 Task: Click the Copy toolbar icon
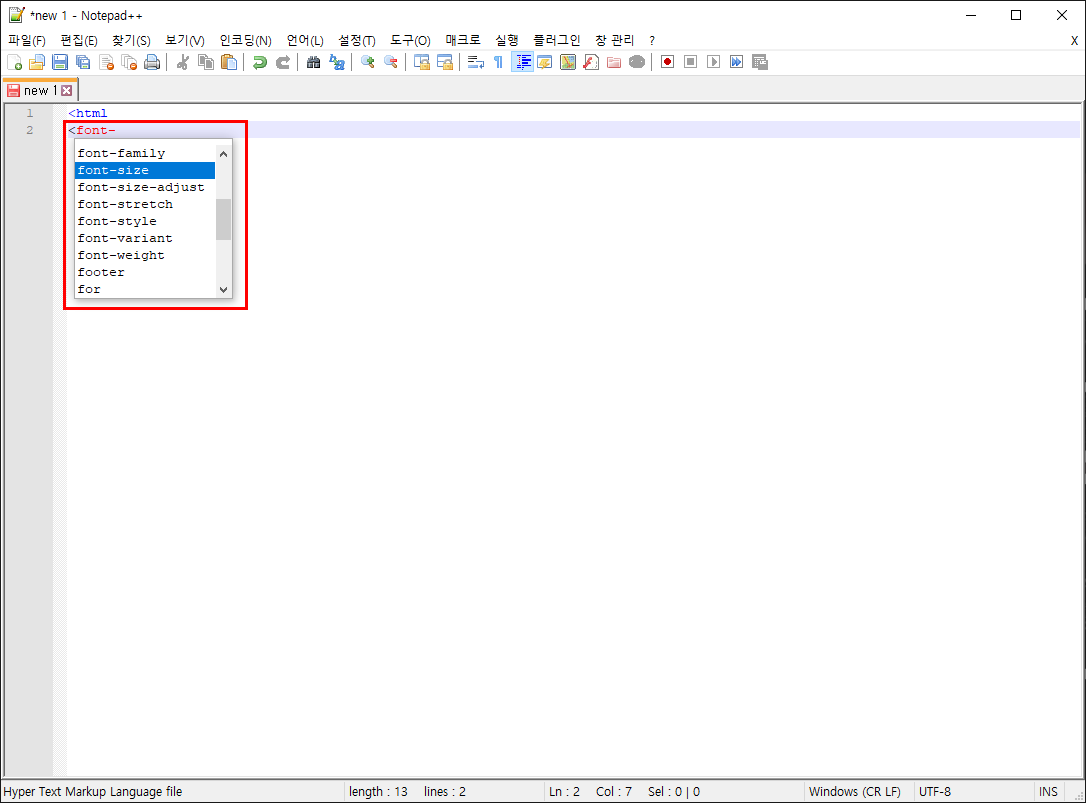click(x=206, y=62)
